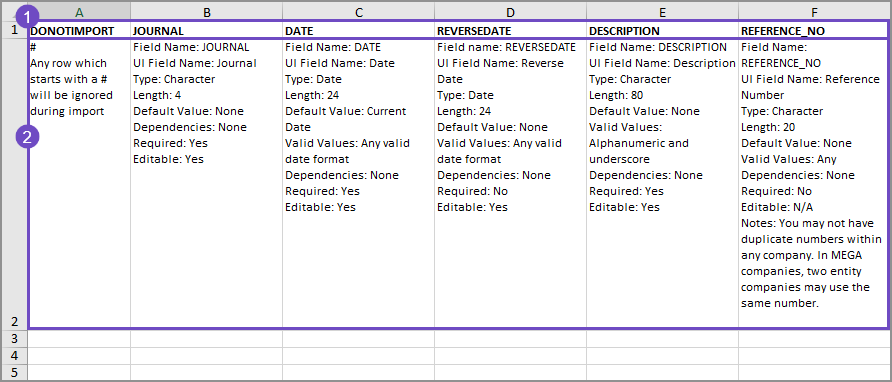The image size is (892, 382).
Task: Click the DESCRIPTION header cell
Action: point(662,31)
